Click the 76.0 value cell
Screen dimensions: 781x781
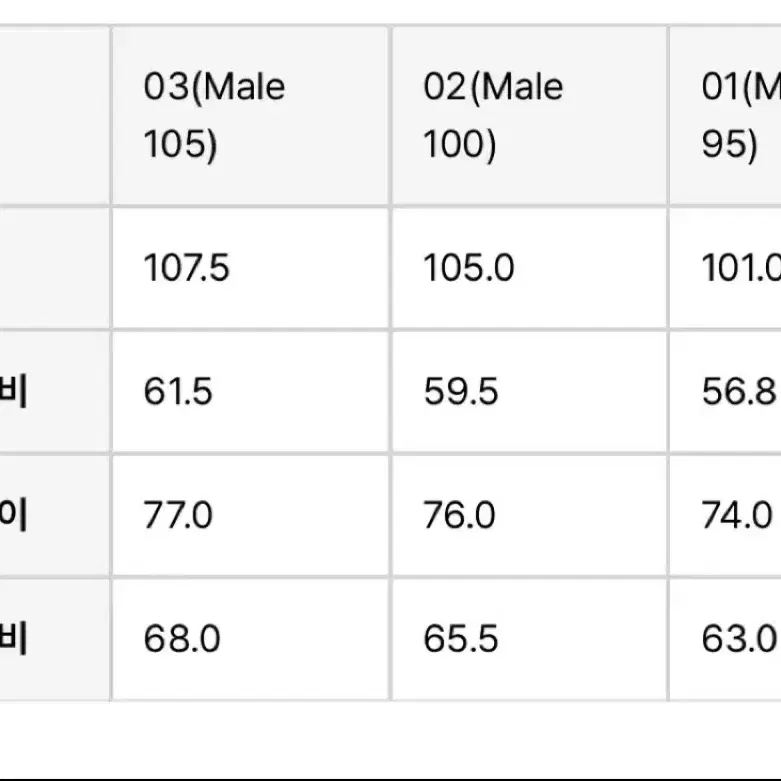click(x=529, y=516)
